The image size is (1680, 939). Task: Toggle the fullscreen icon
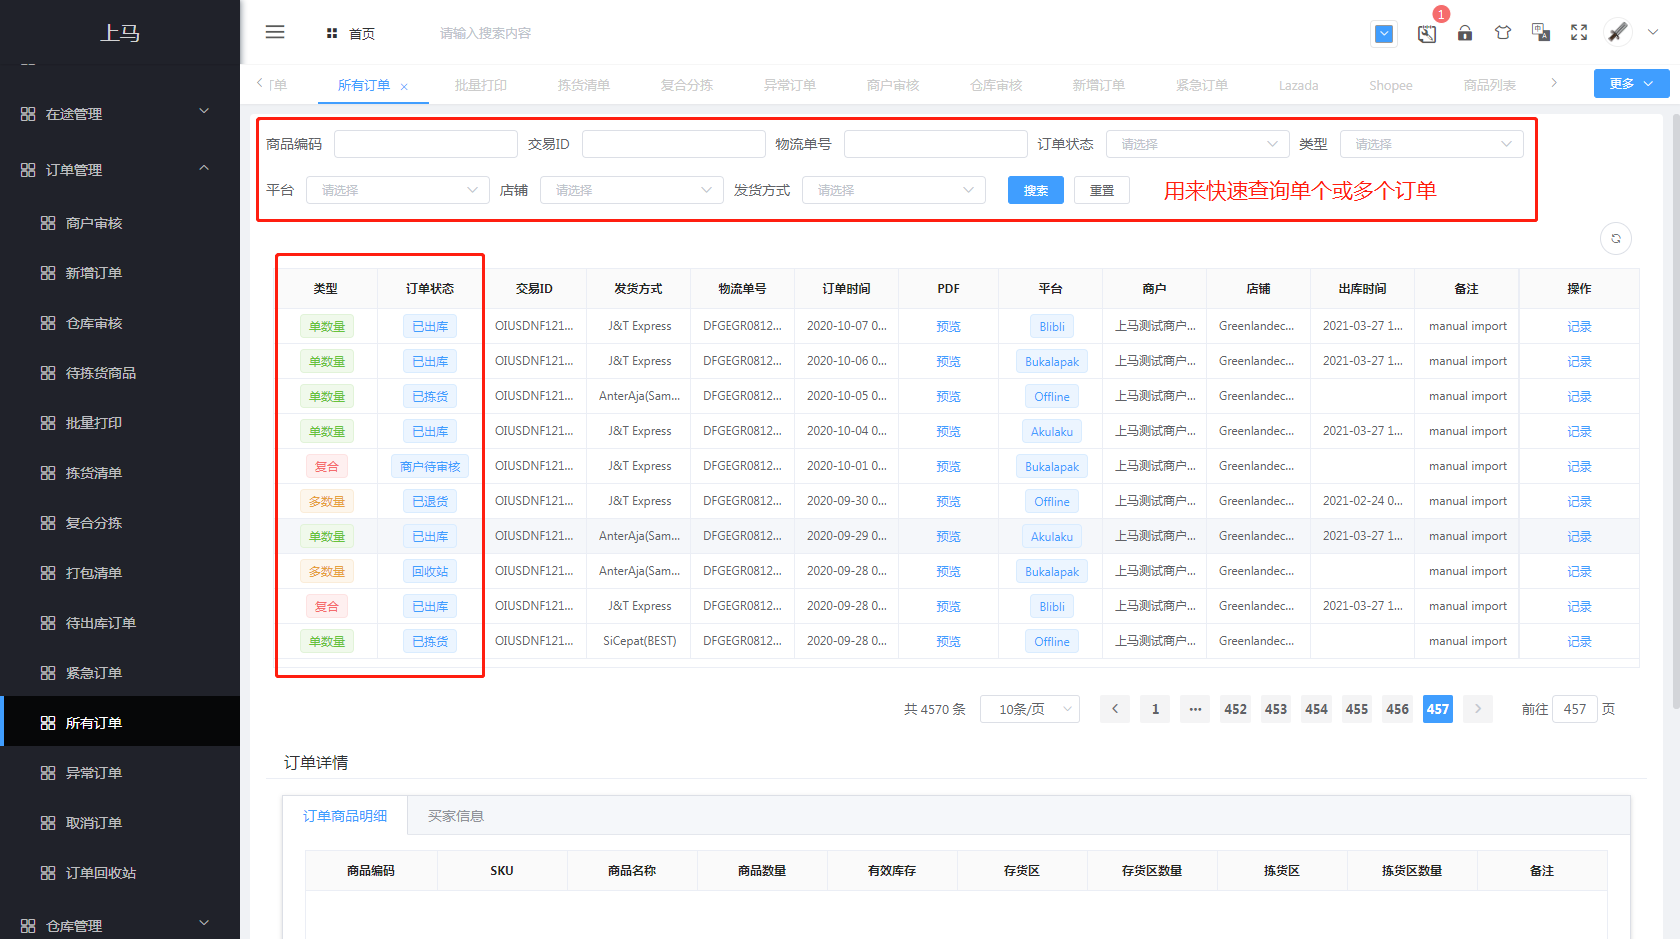tap(1579, 33)
